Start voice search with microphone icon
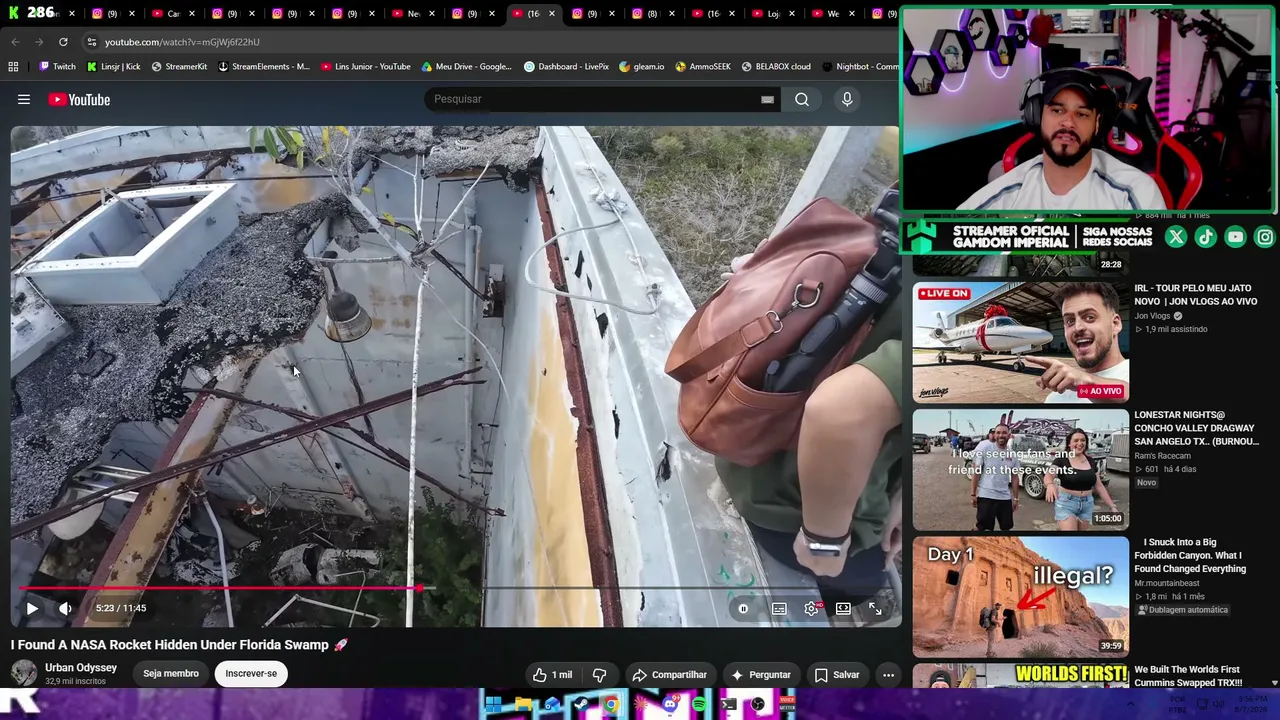This screenshot has width=1280, height=720. pos(847,99)
